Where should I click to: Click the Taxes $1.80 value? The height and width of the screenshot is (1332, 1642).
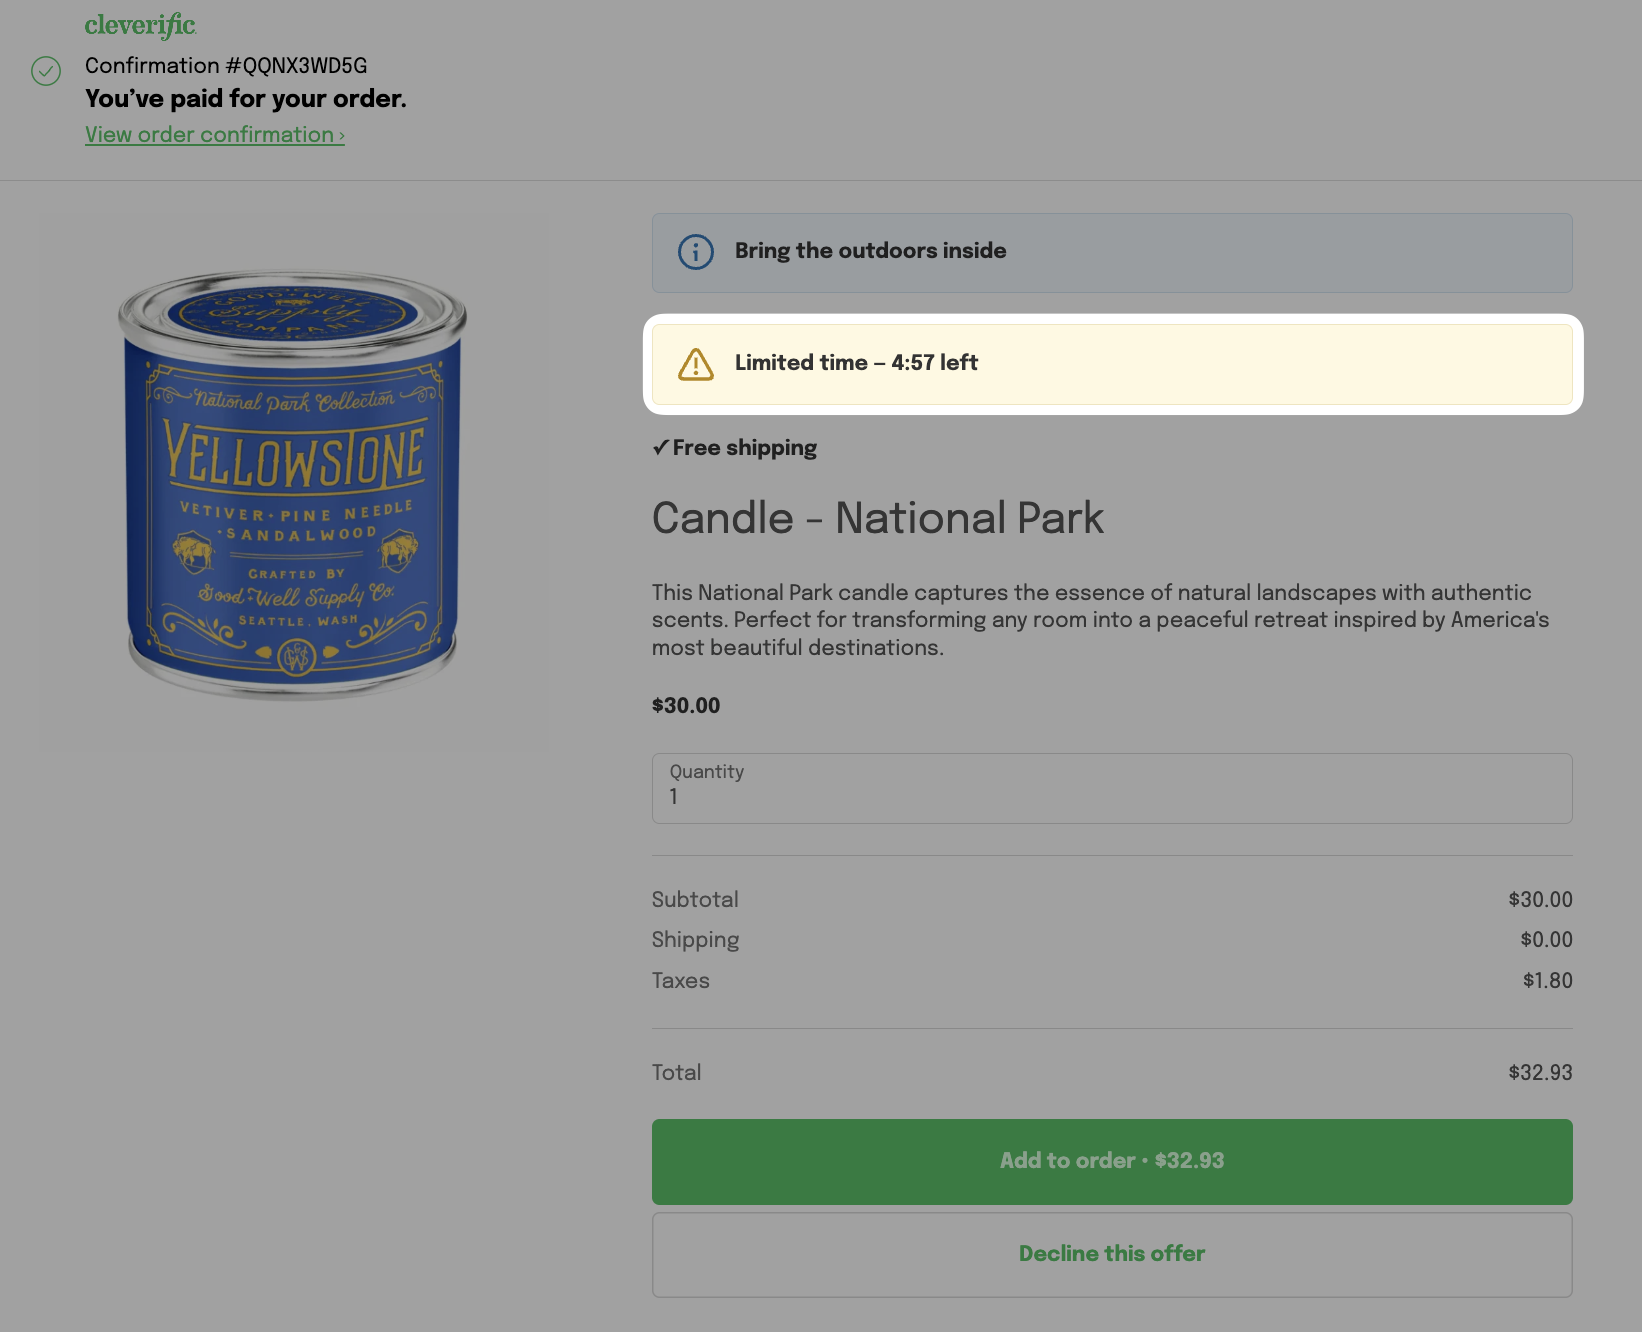[1547, 981]
